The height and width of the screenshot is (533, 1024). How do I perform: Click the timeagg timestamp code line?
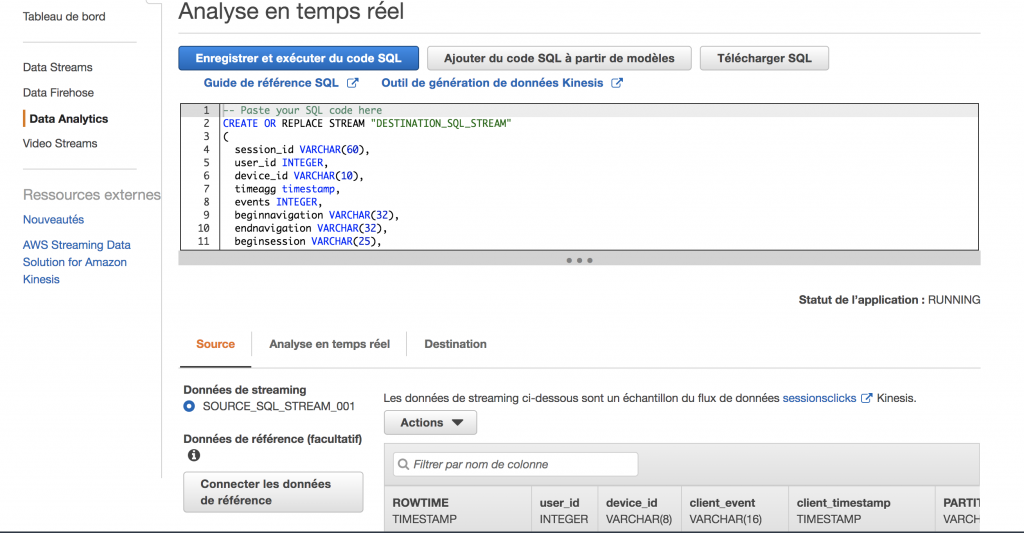coord(287,189)
